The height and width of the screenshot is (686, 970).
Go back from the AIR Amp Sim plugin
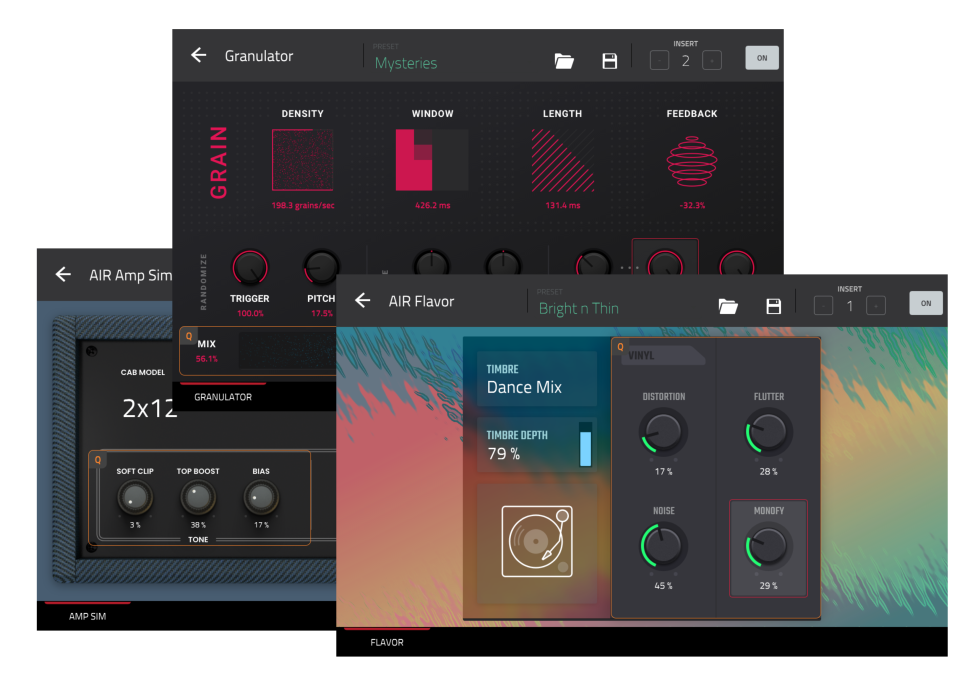click(63, 275)
